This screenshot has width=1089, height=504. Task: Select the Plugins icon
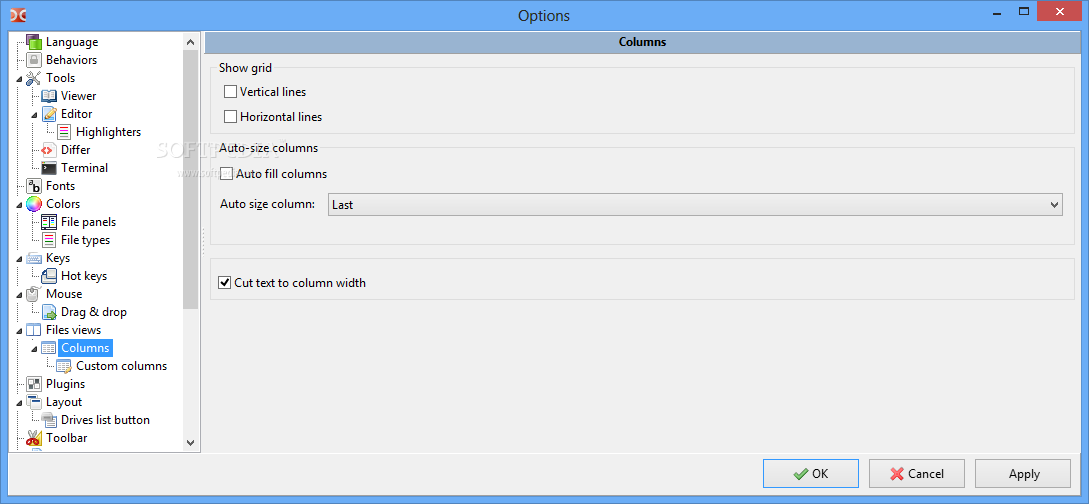[x=34, y=384]
